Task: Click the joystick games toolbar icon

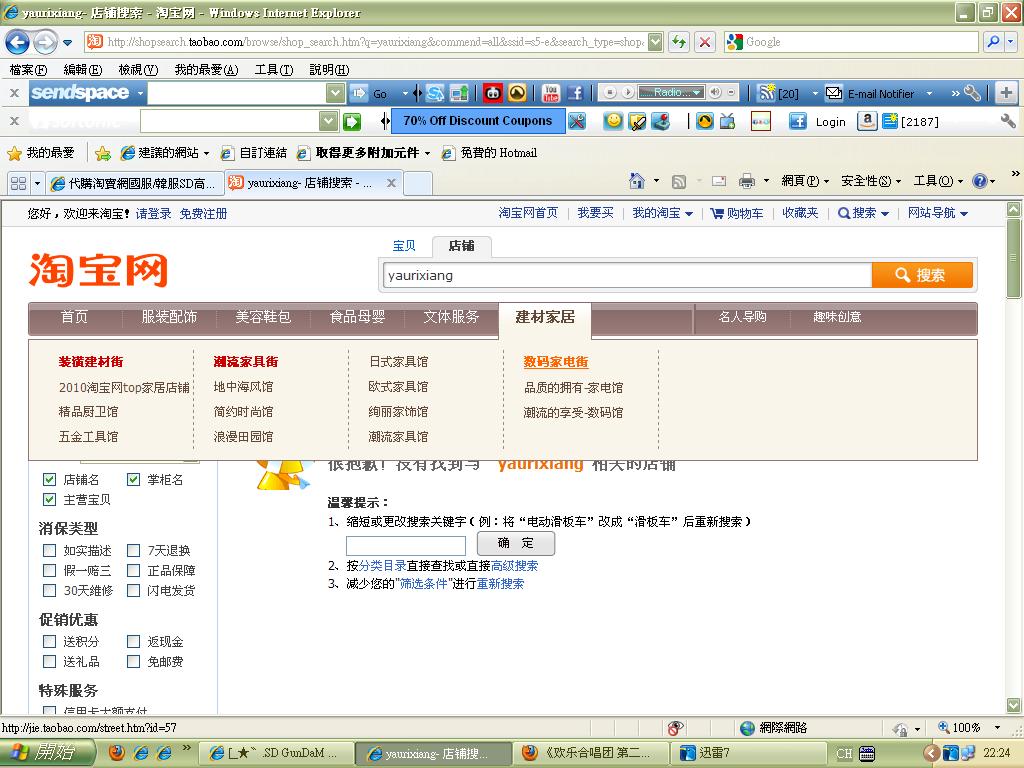Action: coord(660,121)
